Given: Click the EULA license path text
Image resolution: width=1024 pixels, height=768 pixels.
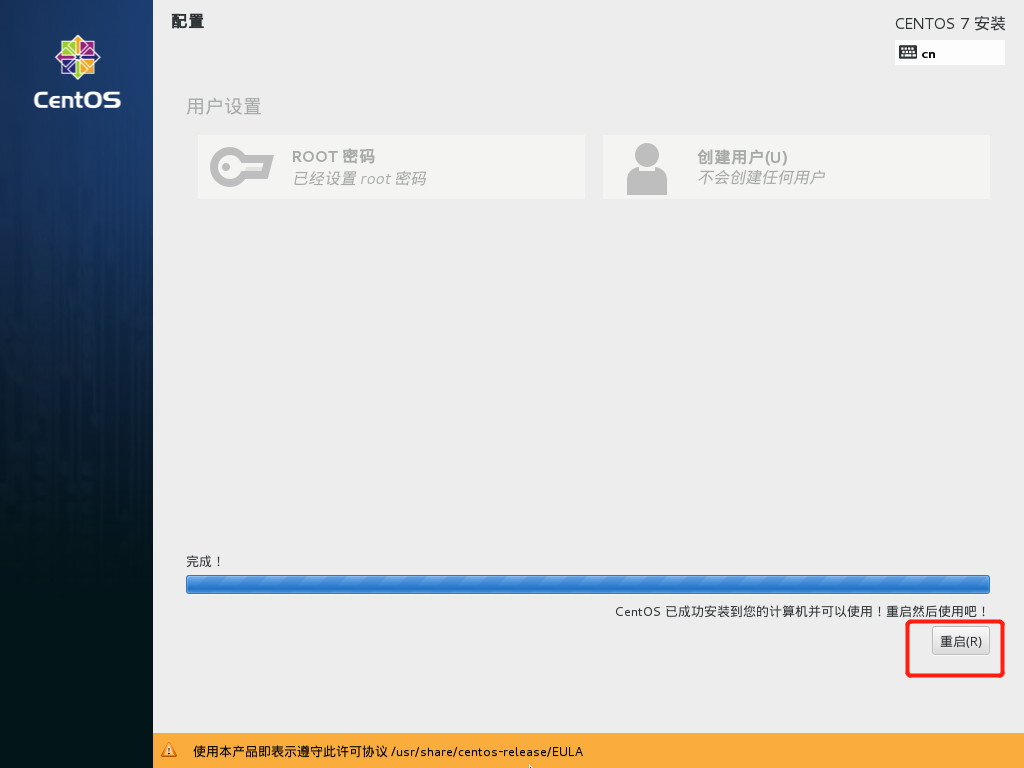Looking at the screenshot, I should (486, 751).
